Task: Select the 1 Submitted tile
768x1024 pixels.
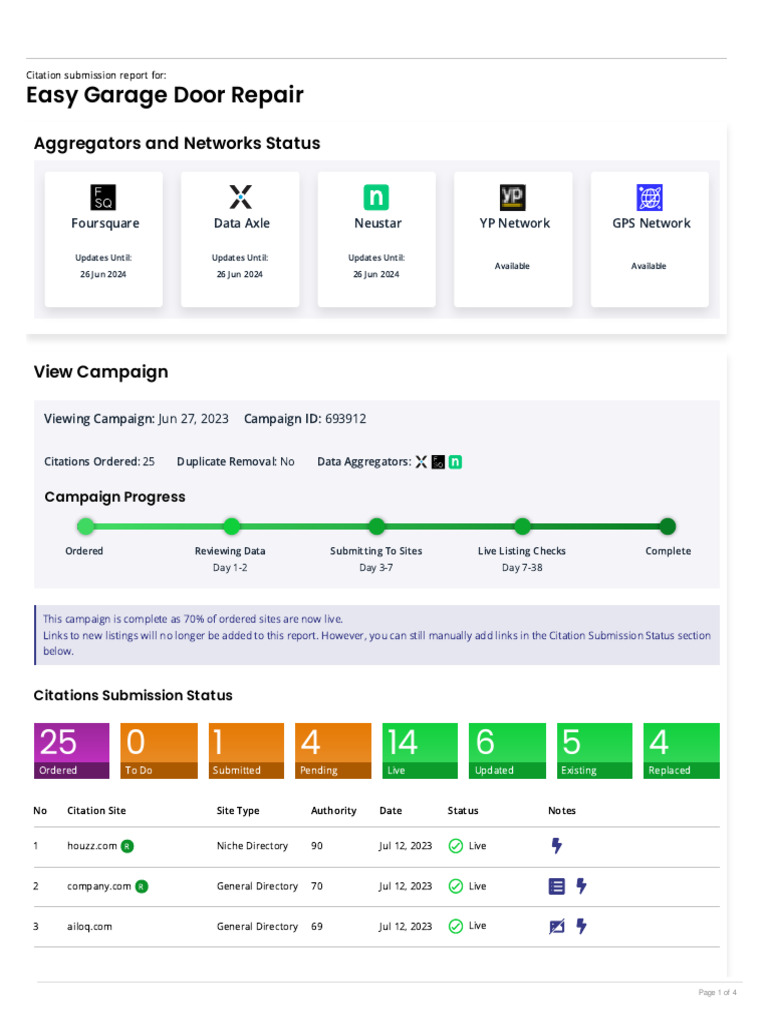Action: [x=246, y=751]
